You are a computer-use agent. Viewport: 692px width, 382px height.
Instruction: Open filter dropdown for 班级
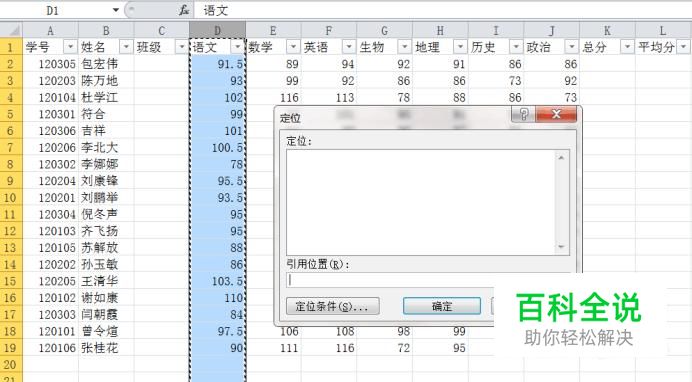click(182, 46)
